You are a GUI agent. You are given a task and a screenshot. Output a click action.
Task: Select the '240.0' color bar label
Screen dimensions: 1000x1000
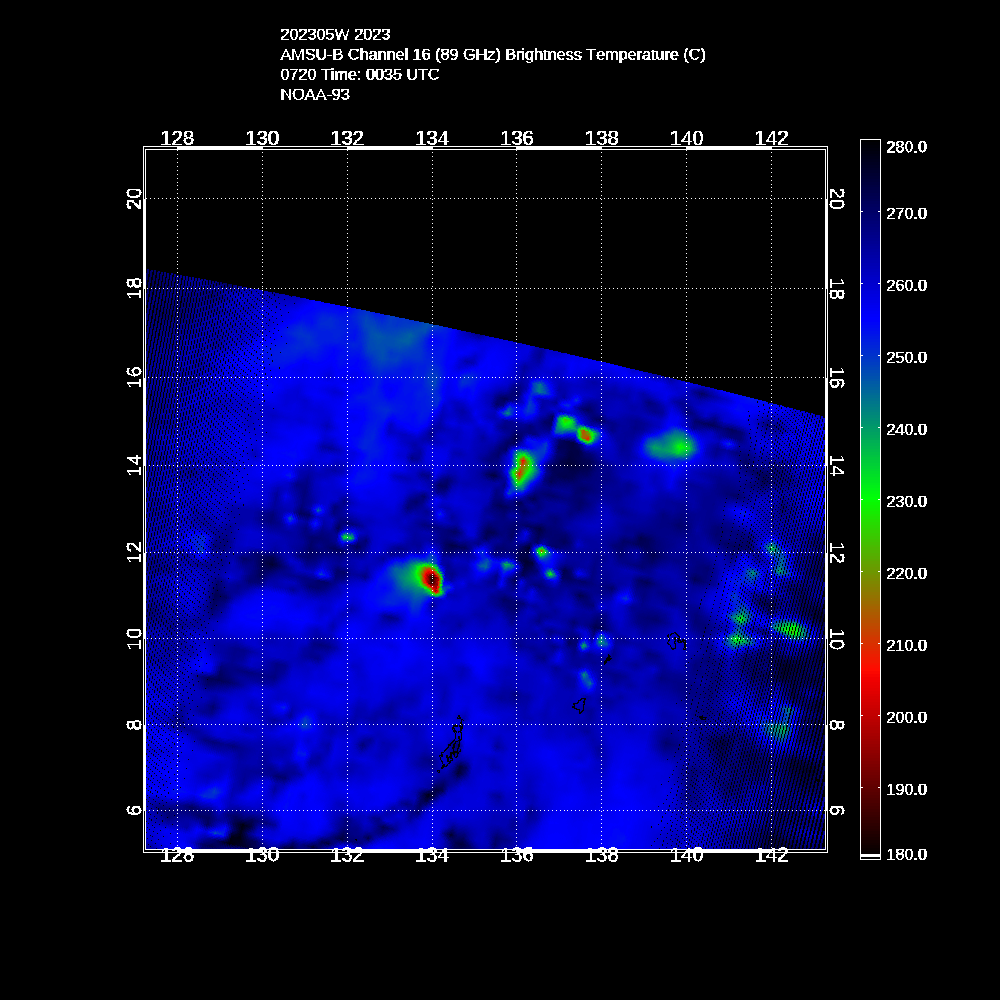(906, 429)
